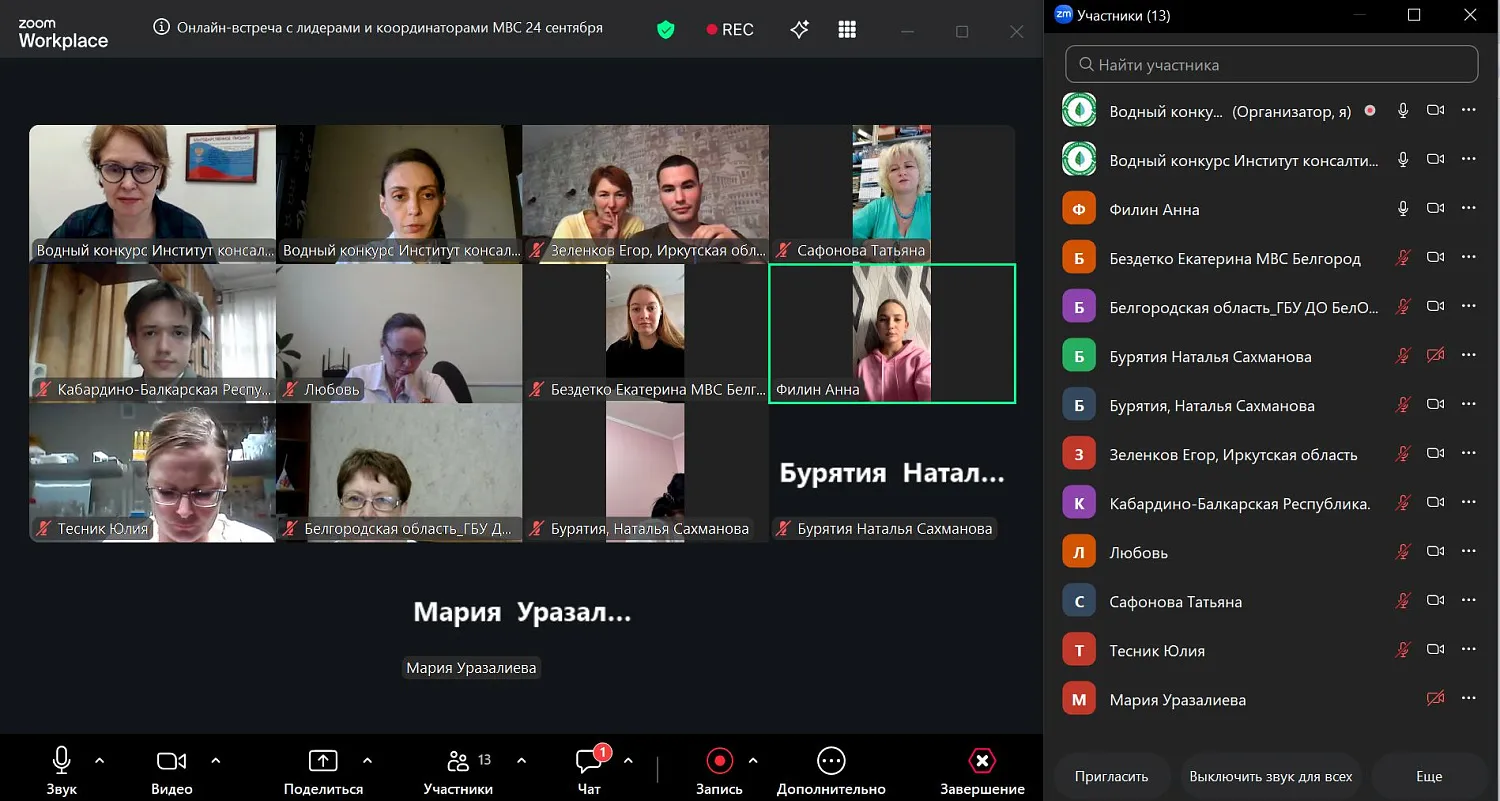The image size is (1500, 801).
Task: Open more options for Мария Уразалиева
Action: point(1468,699)
